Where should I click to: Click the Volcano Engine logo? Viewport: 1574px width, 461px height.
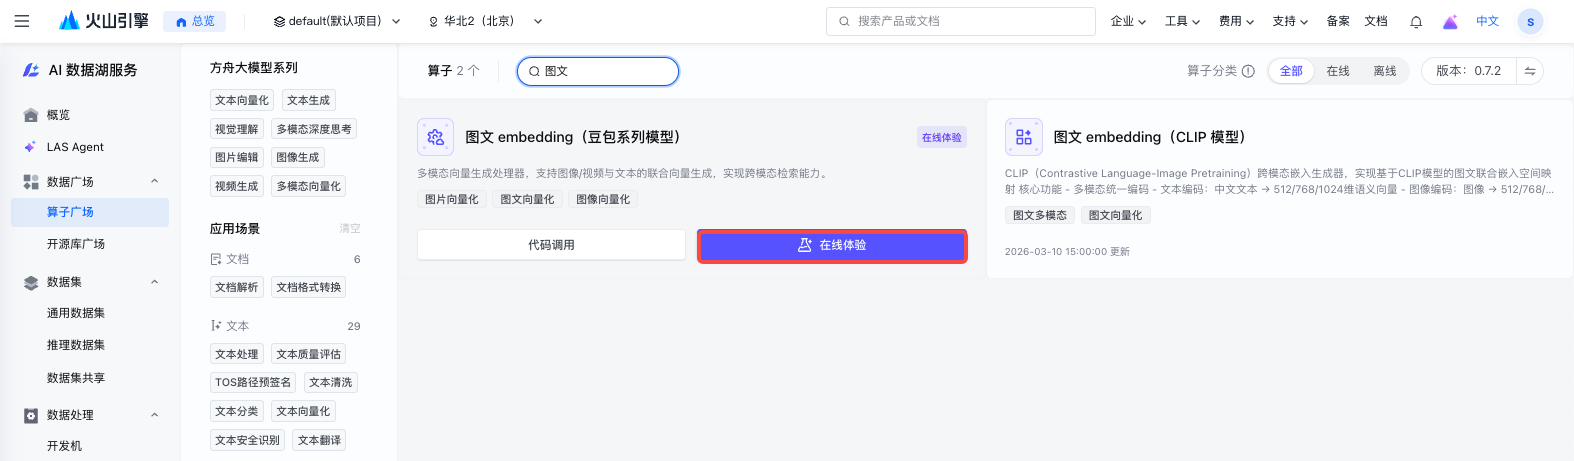tap(104, 21)
